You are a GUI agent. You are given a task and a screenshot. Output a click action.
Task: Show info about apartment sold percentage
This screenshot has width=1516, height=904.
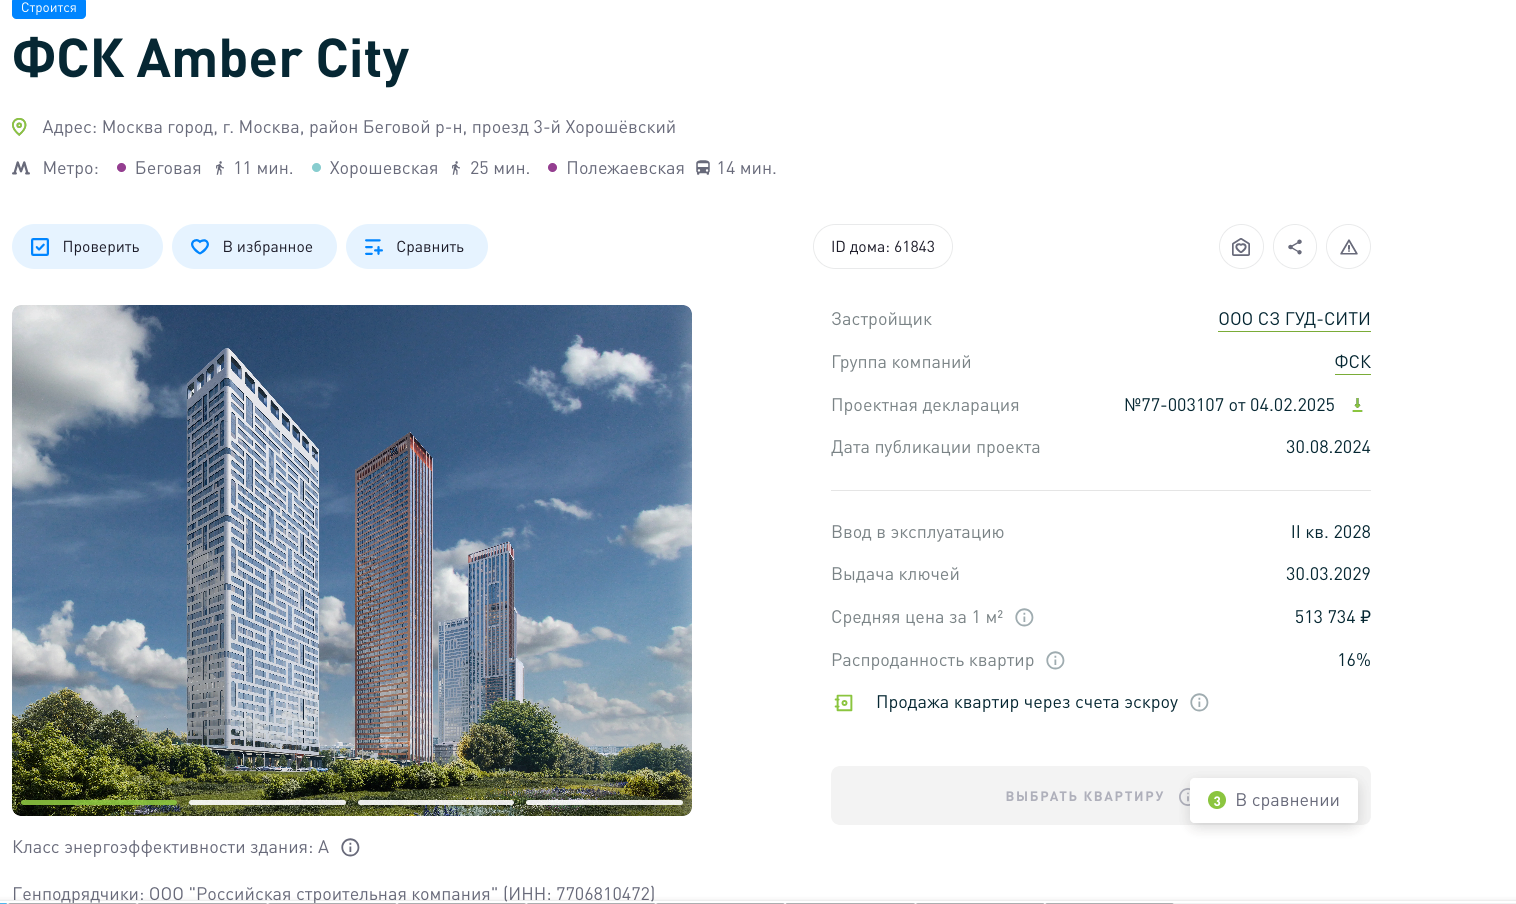(1055, 660)
